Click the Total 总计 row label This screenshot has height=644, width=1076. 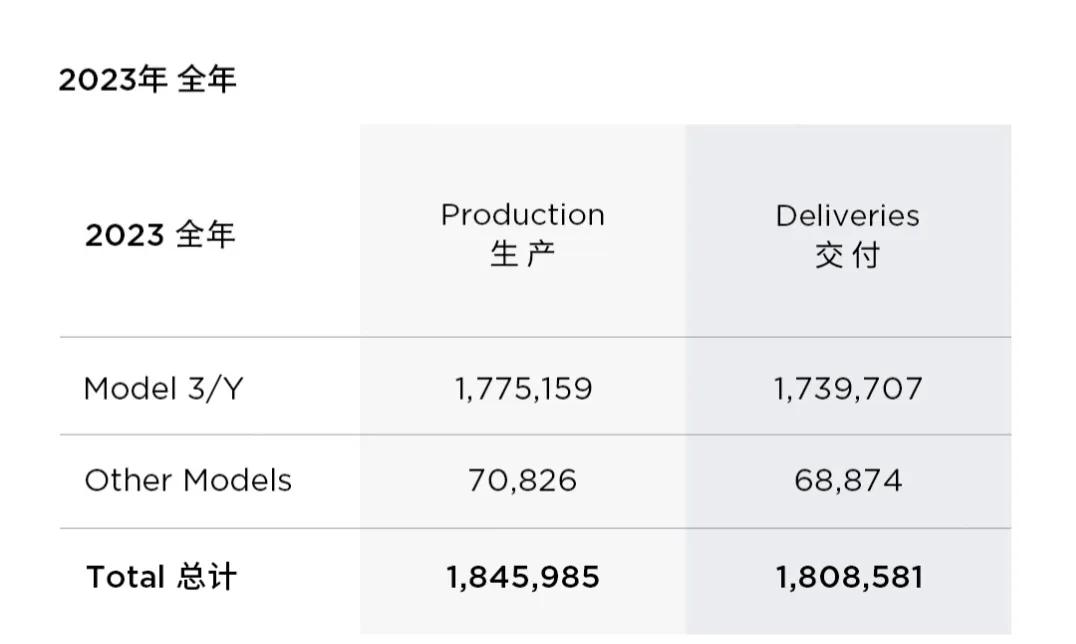tap(161, 577)
